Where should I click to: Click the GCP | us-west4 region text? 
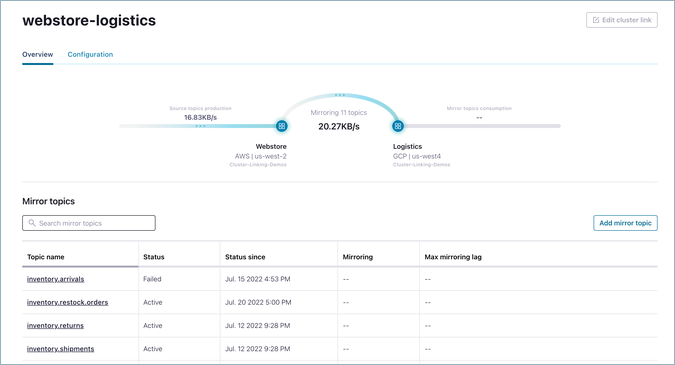tap(417, 156)
